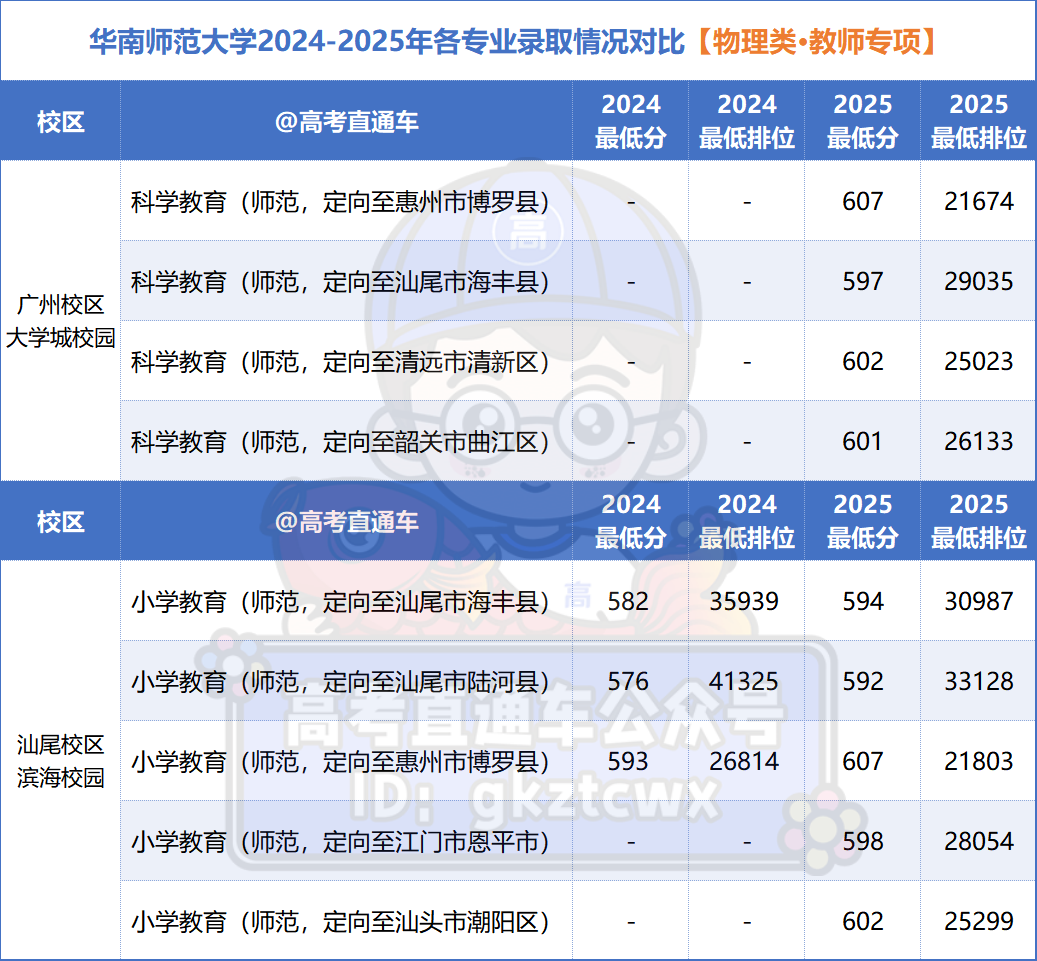Select the rank value 25299
Viewport: 1037px width, 961px height.
click(x=978, y=921)
